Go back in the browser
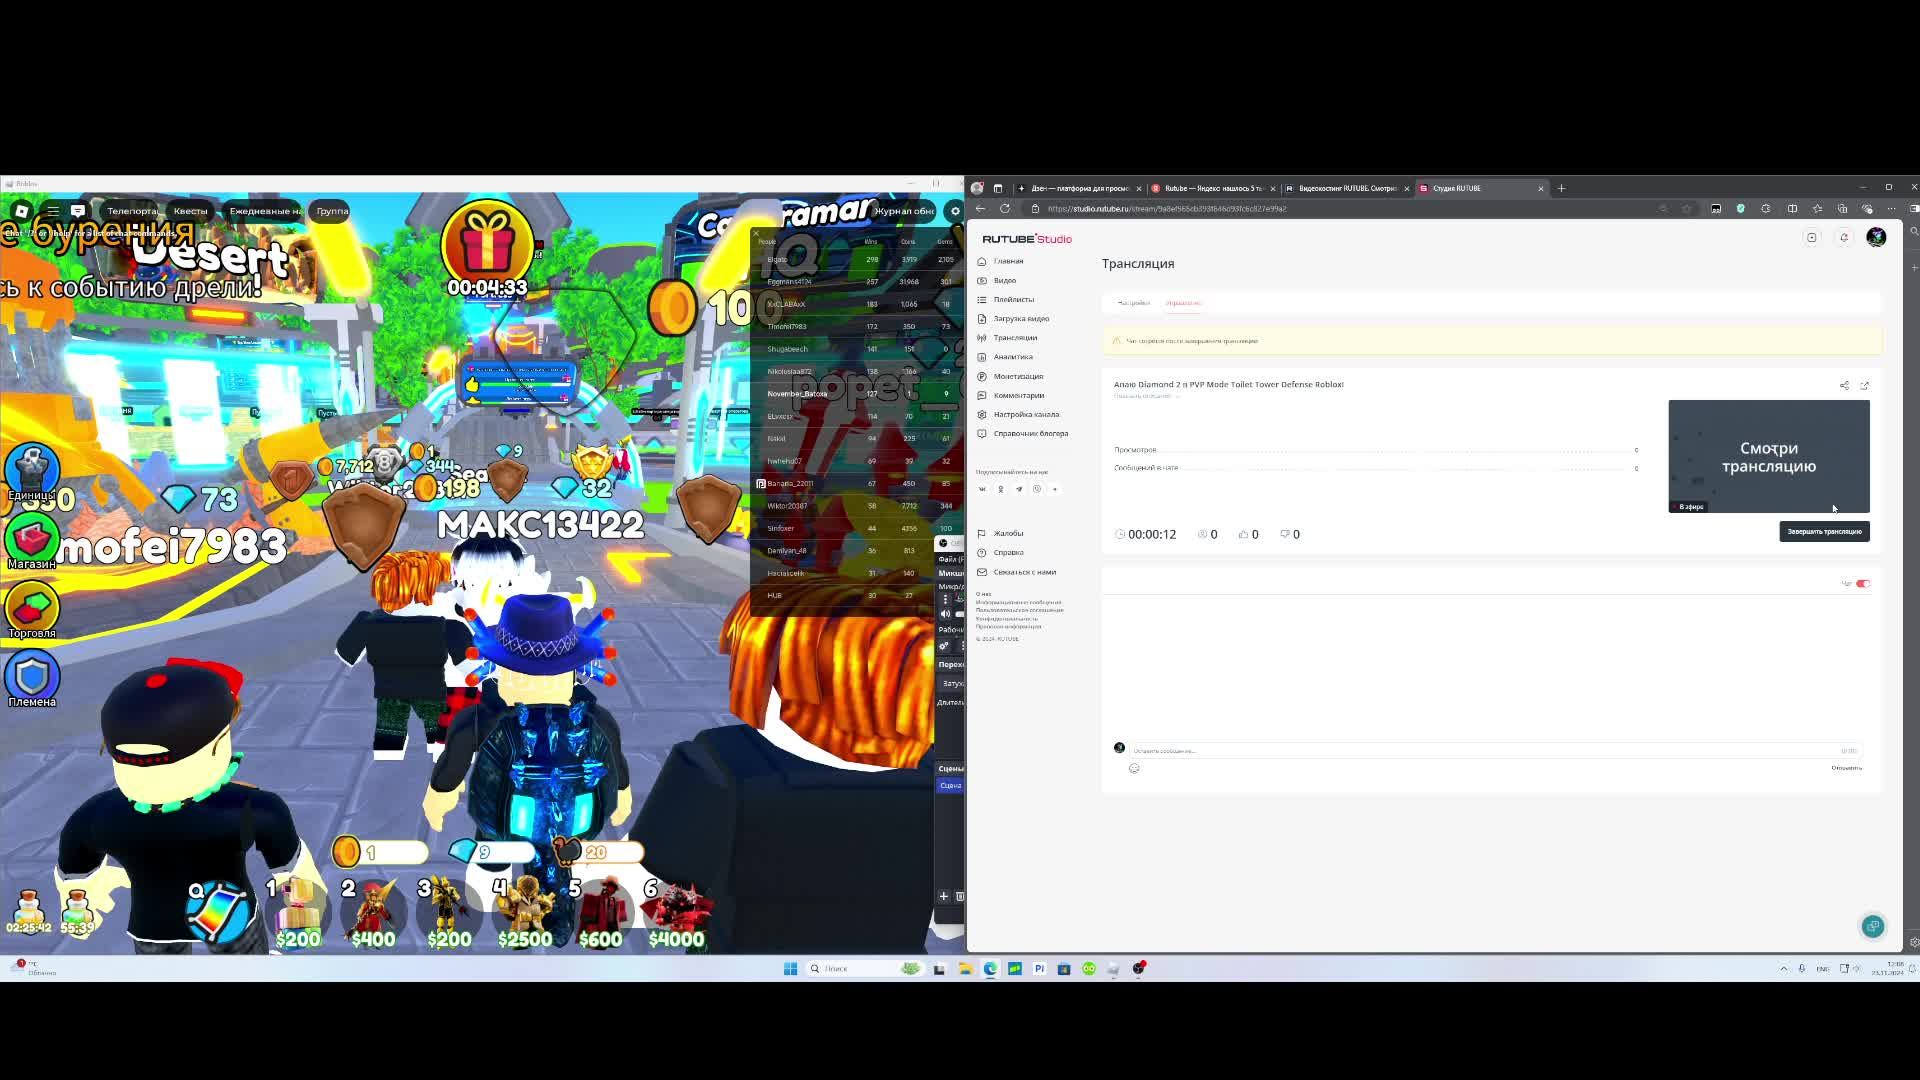 tap(980, 209)
